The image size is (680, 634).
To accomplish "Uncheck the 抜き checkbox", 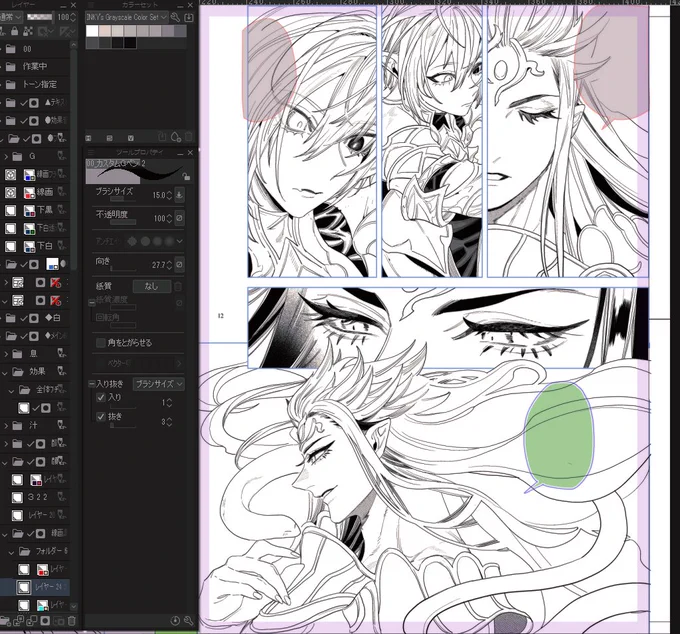I will coord(101,417).
